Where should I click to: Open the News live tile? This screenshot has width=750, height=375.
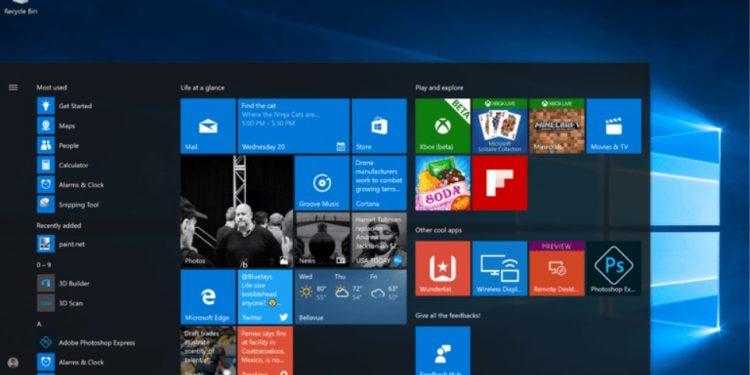pos(322,240)
